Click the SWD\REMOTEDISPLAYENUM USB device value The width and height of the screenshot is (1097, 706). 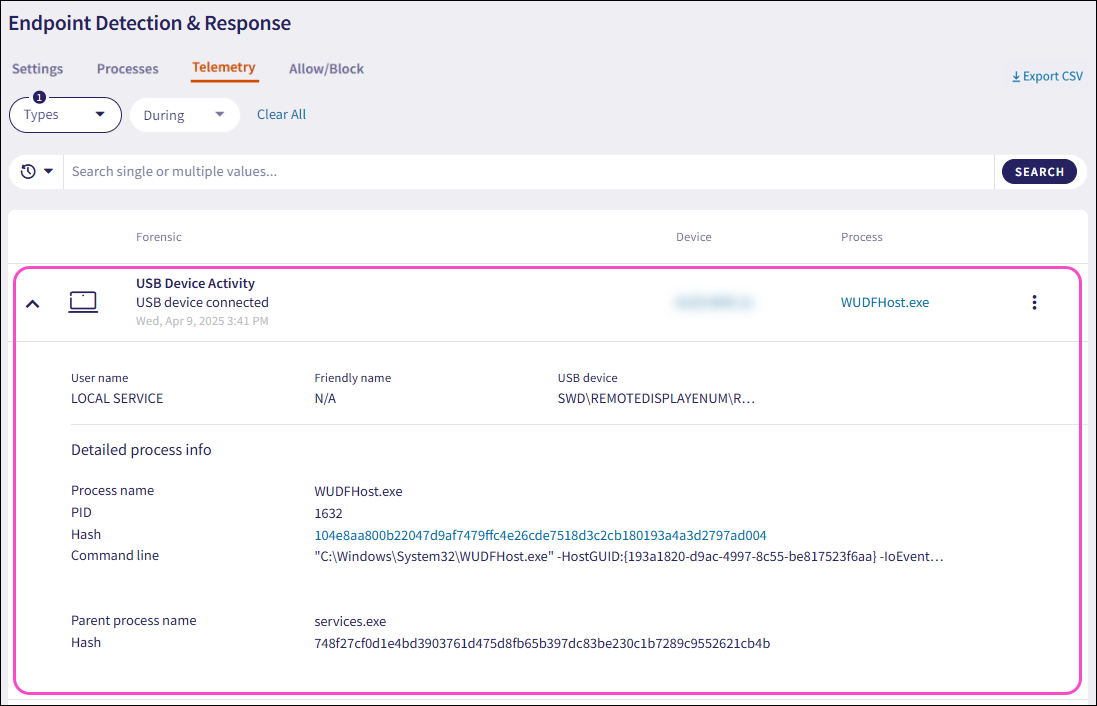(x=656, y=398)
